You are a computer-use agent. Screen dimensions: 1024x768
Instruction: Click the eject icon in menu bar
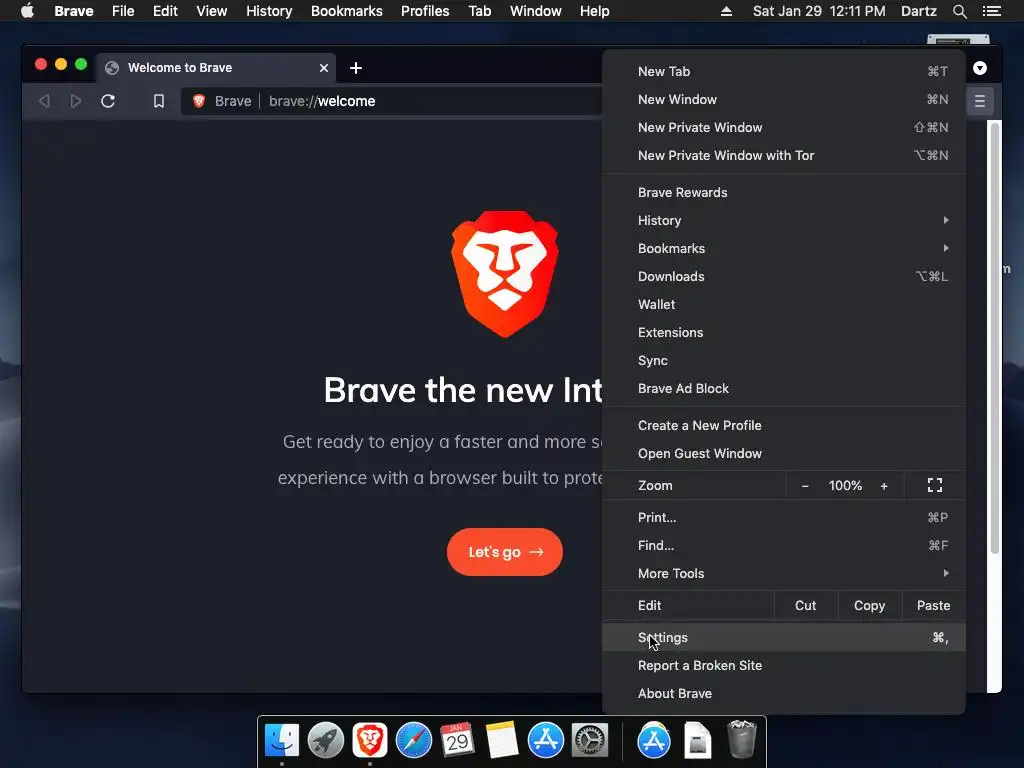726,11
